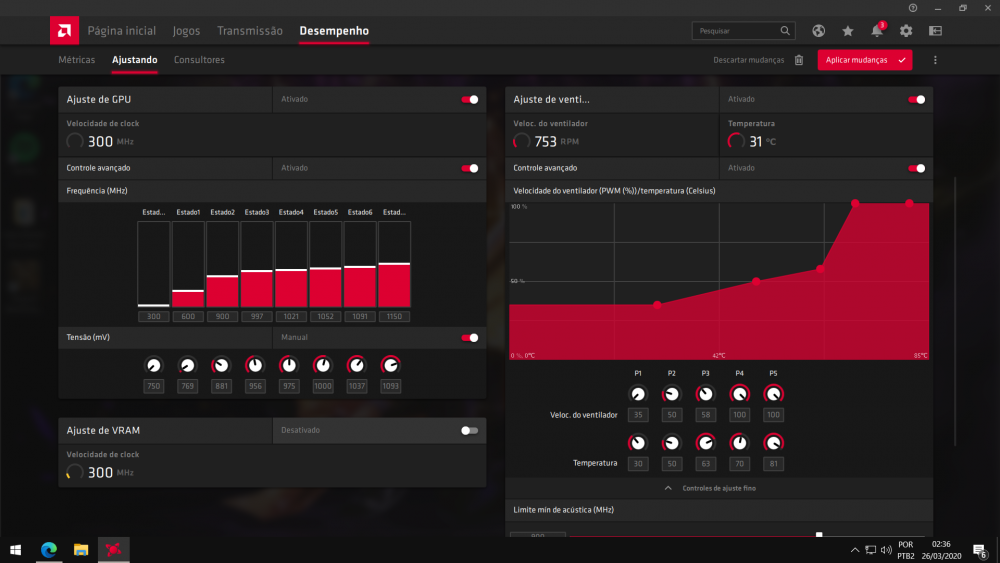Click the favorites star icon
Viewport: 1000px width, 563px height.
pos(848,31)
